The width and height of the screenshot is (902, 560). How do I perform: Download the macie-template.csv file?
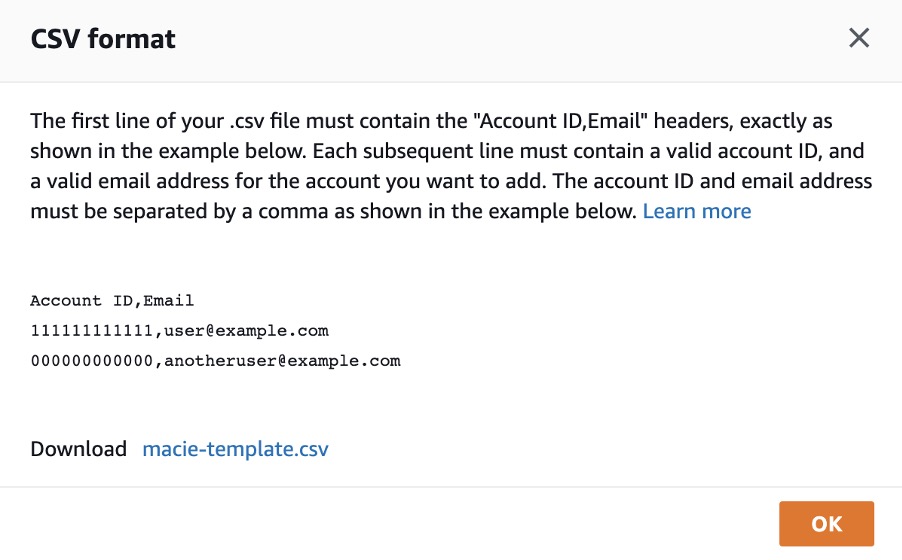(235, 449)
